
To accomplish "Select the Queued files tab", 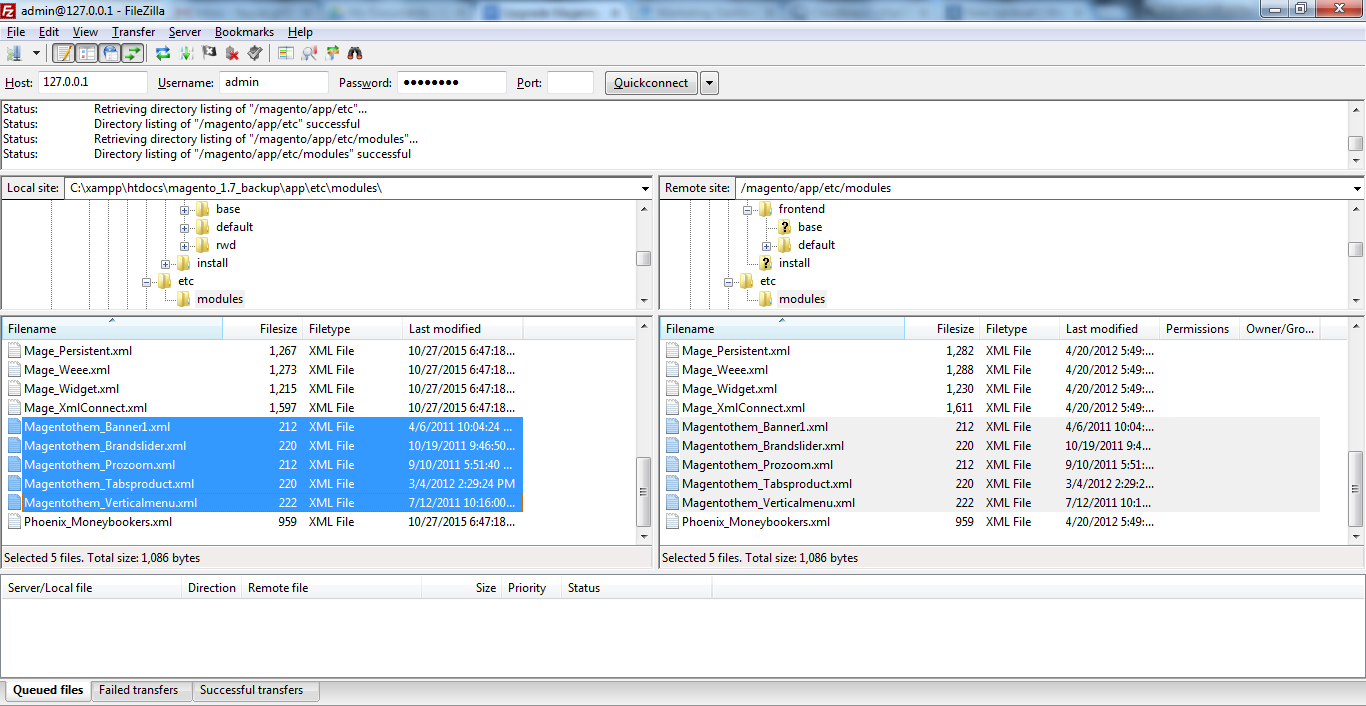I will click(x=48, y=690).
